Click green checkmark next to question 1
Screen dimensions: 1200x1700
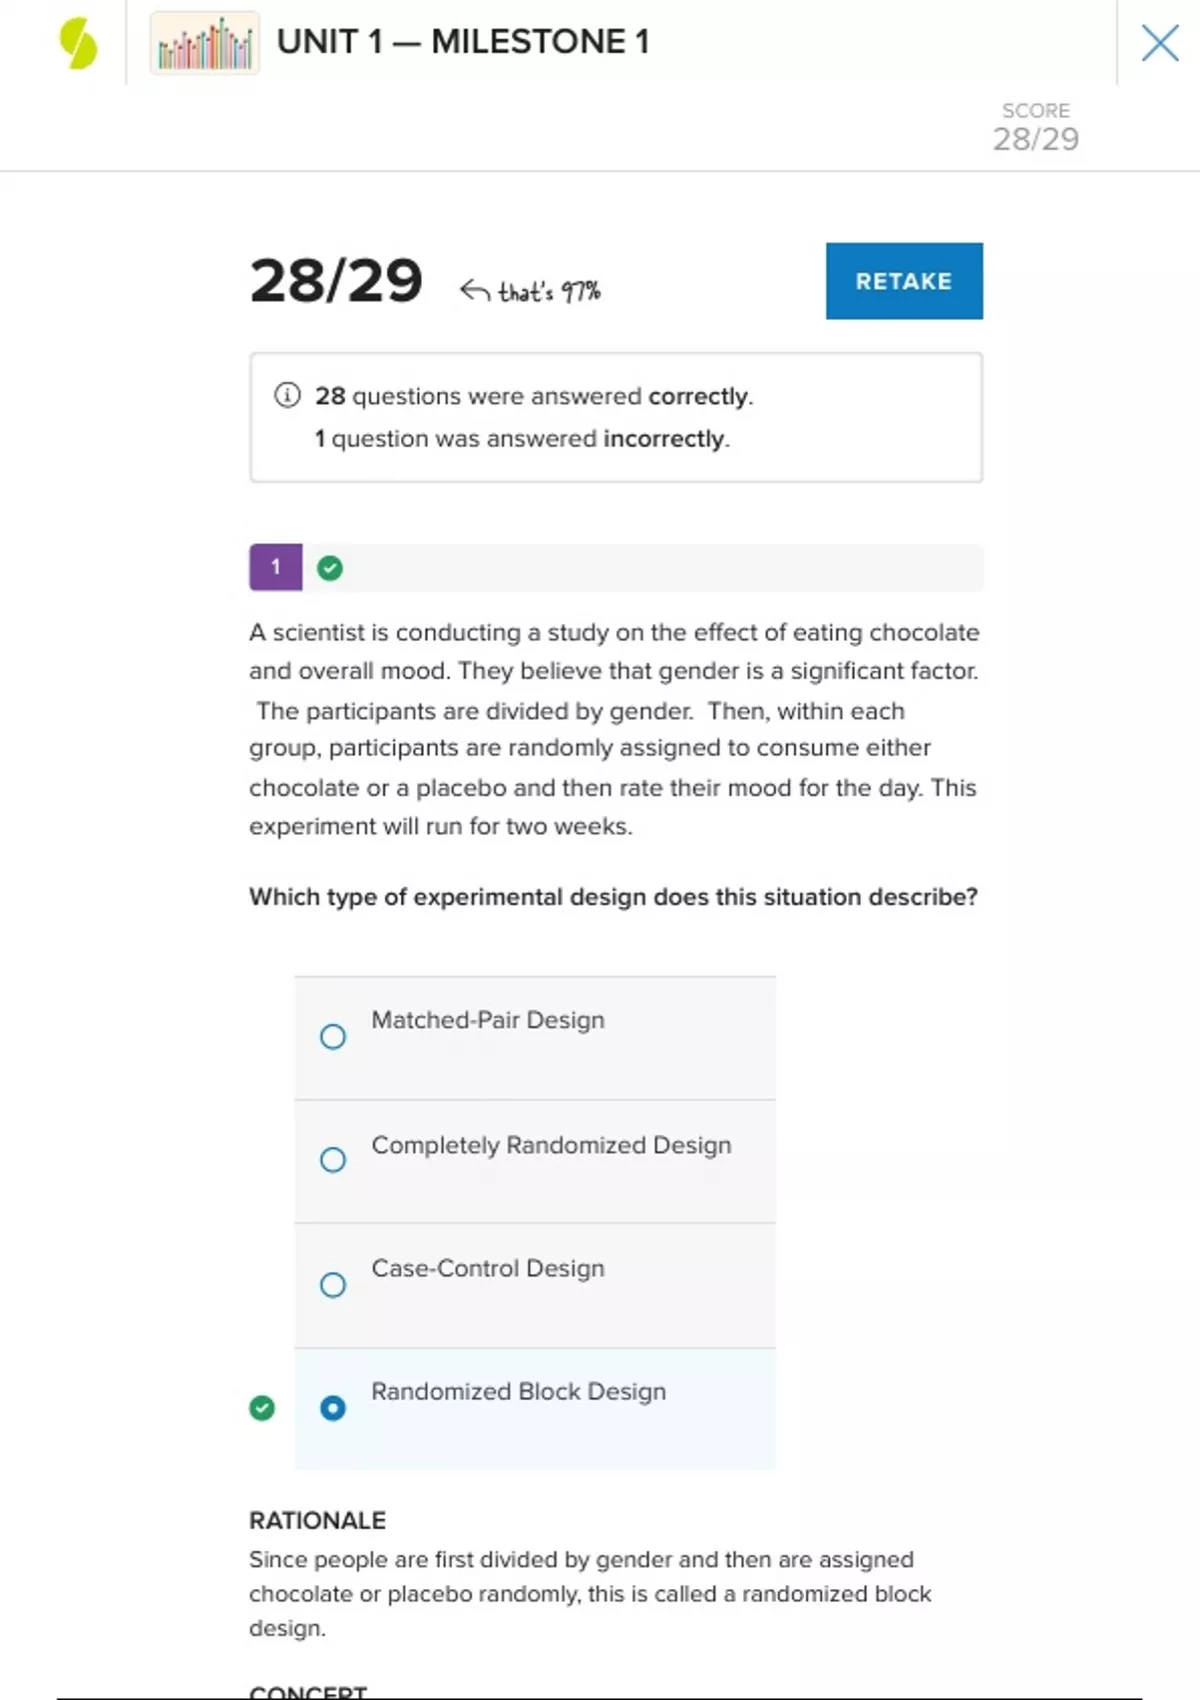click(330, 568)
